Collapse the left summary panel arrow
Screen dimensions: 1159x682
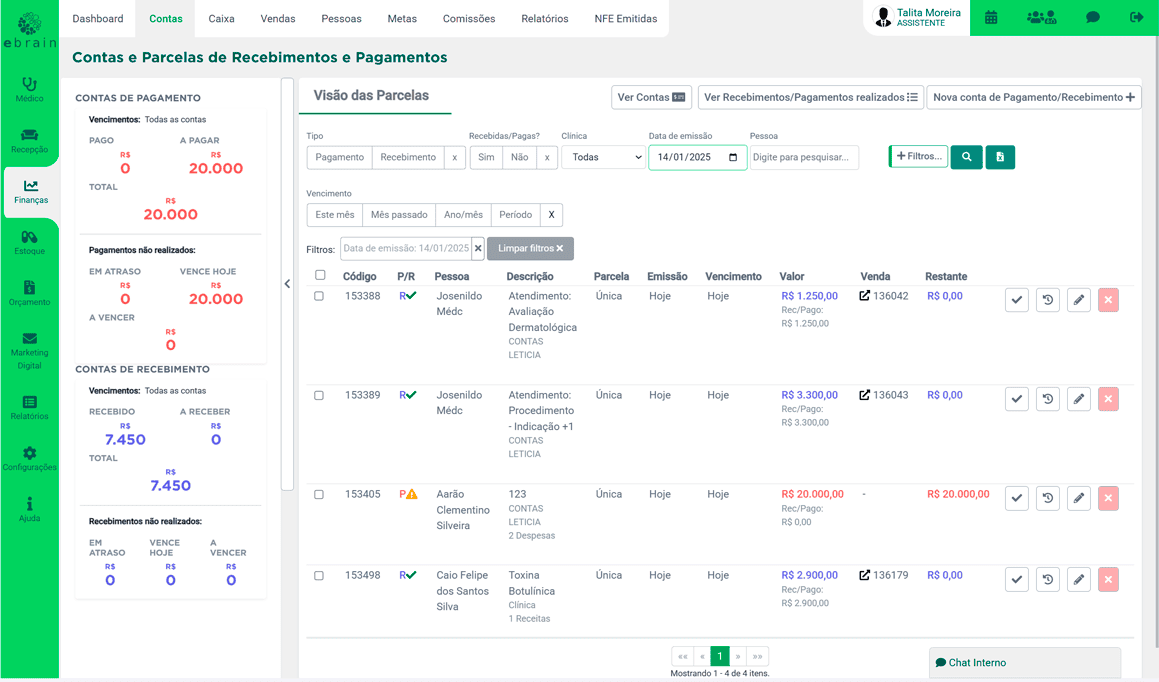287,284
